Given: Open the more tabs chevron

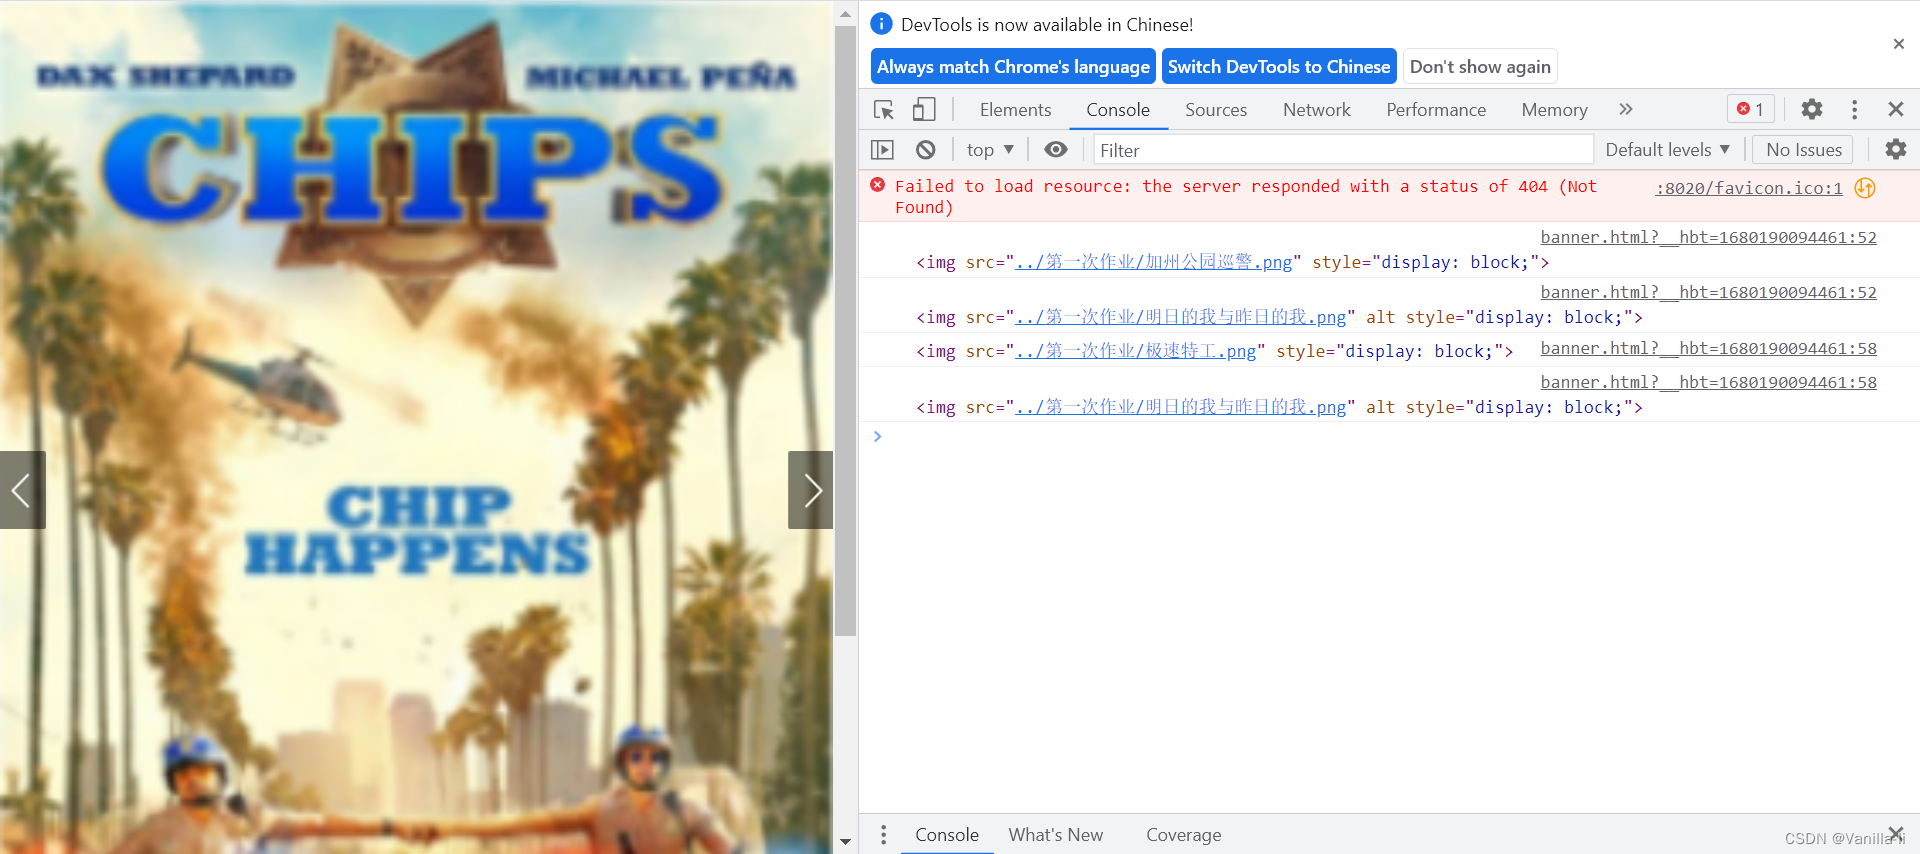Looking at the screenshot, I should coord(1626,109).
